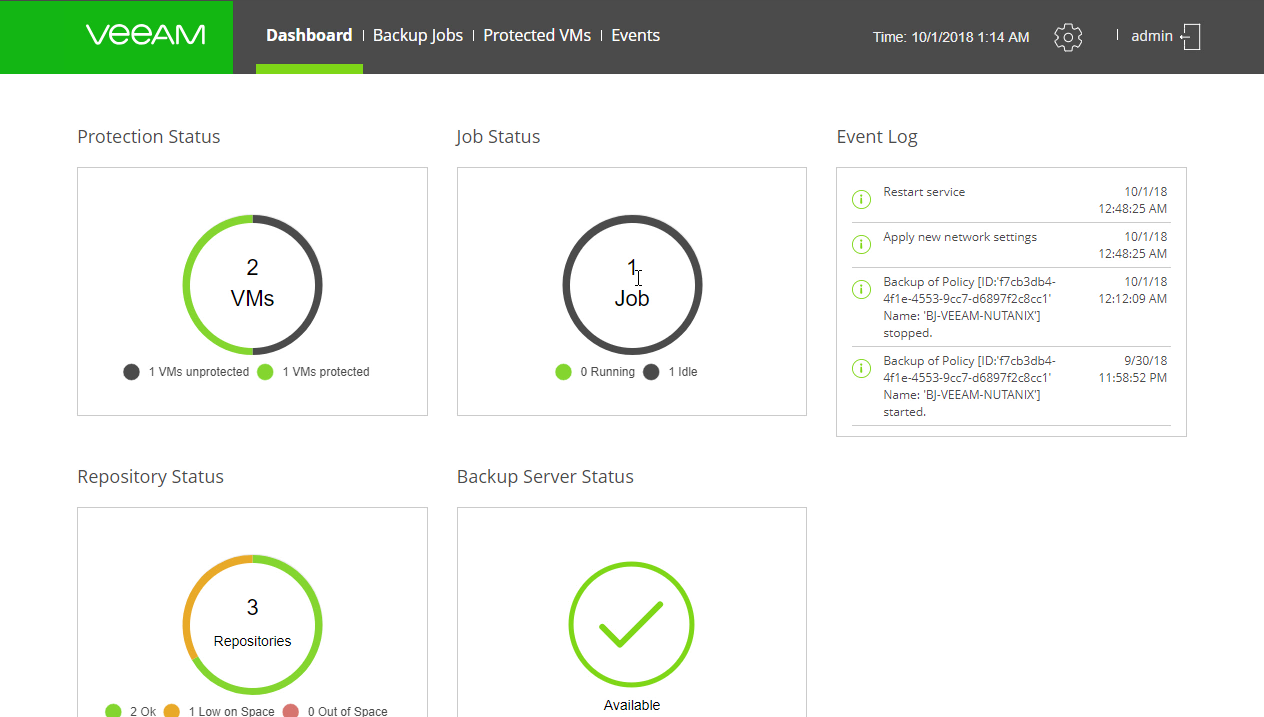Click the Job Status heading

[498, 137]
